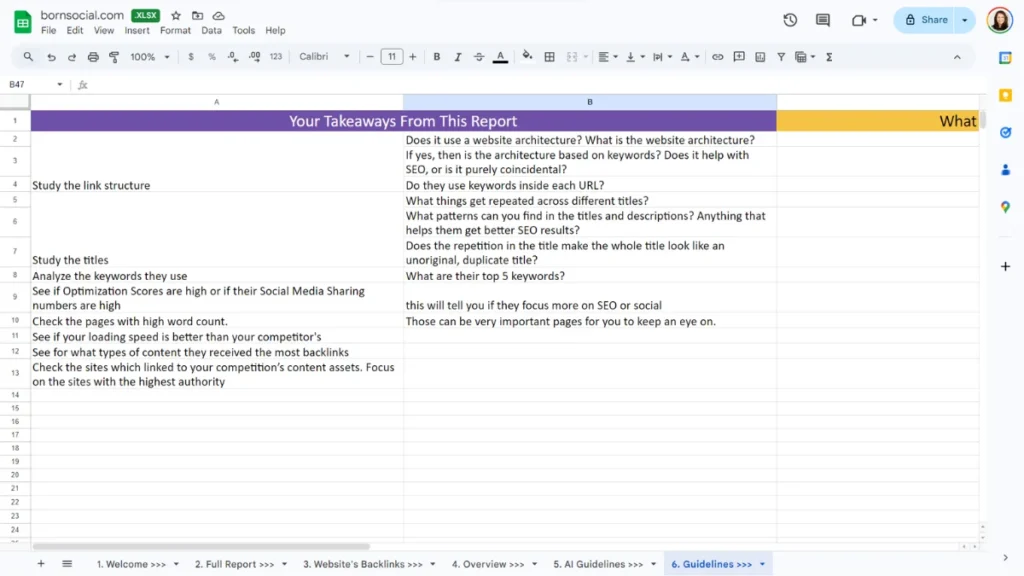Click the borders icon in toolbar
The image size is (1024, 576).
549,57
